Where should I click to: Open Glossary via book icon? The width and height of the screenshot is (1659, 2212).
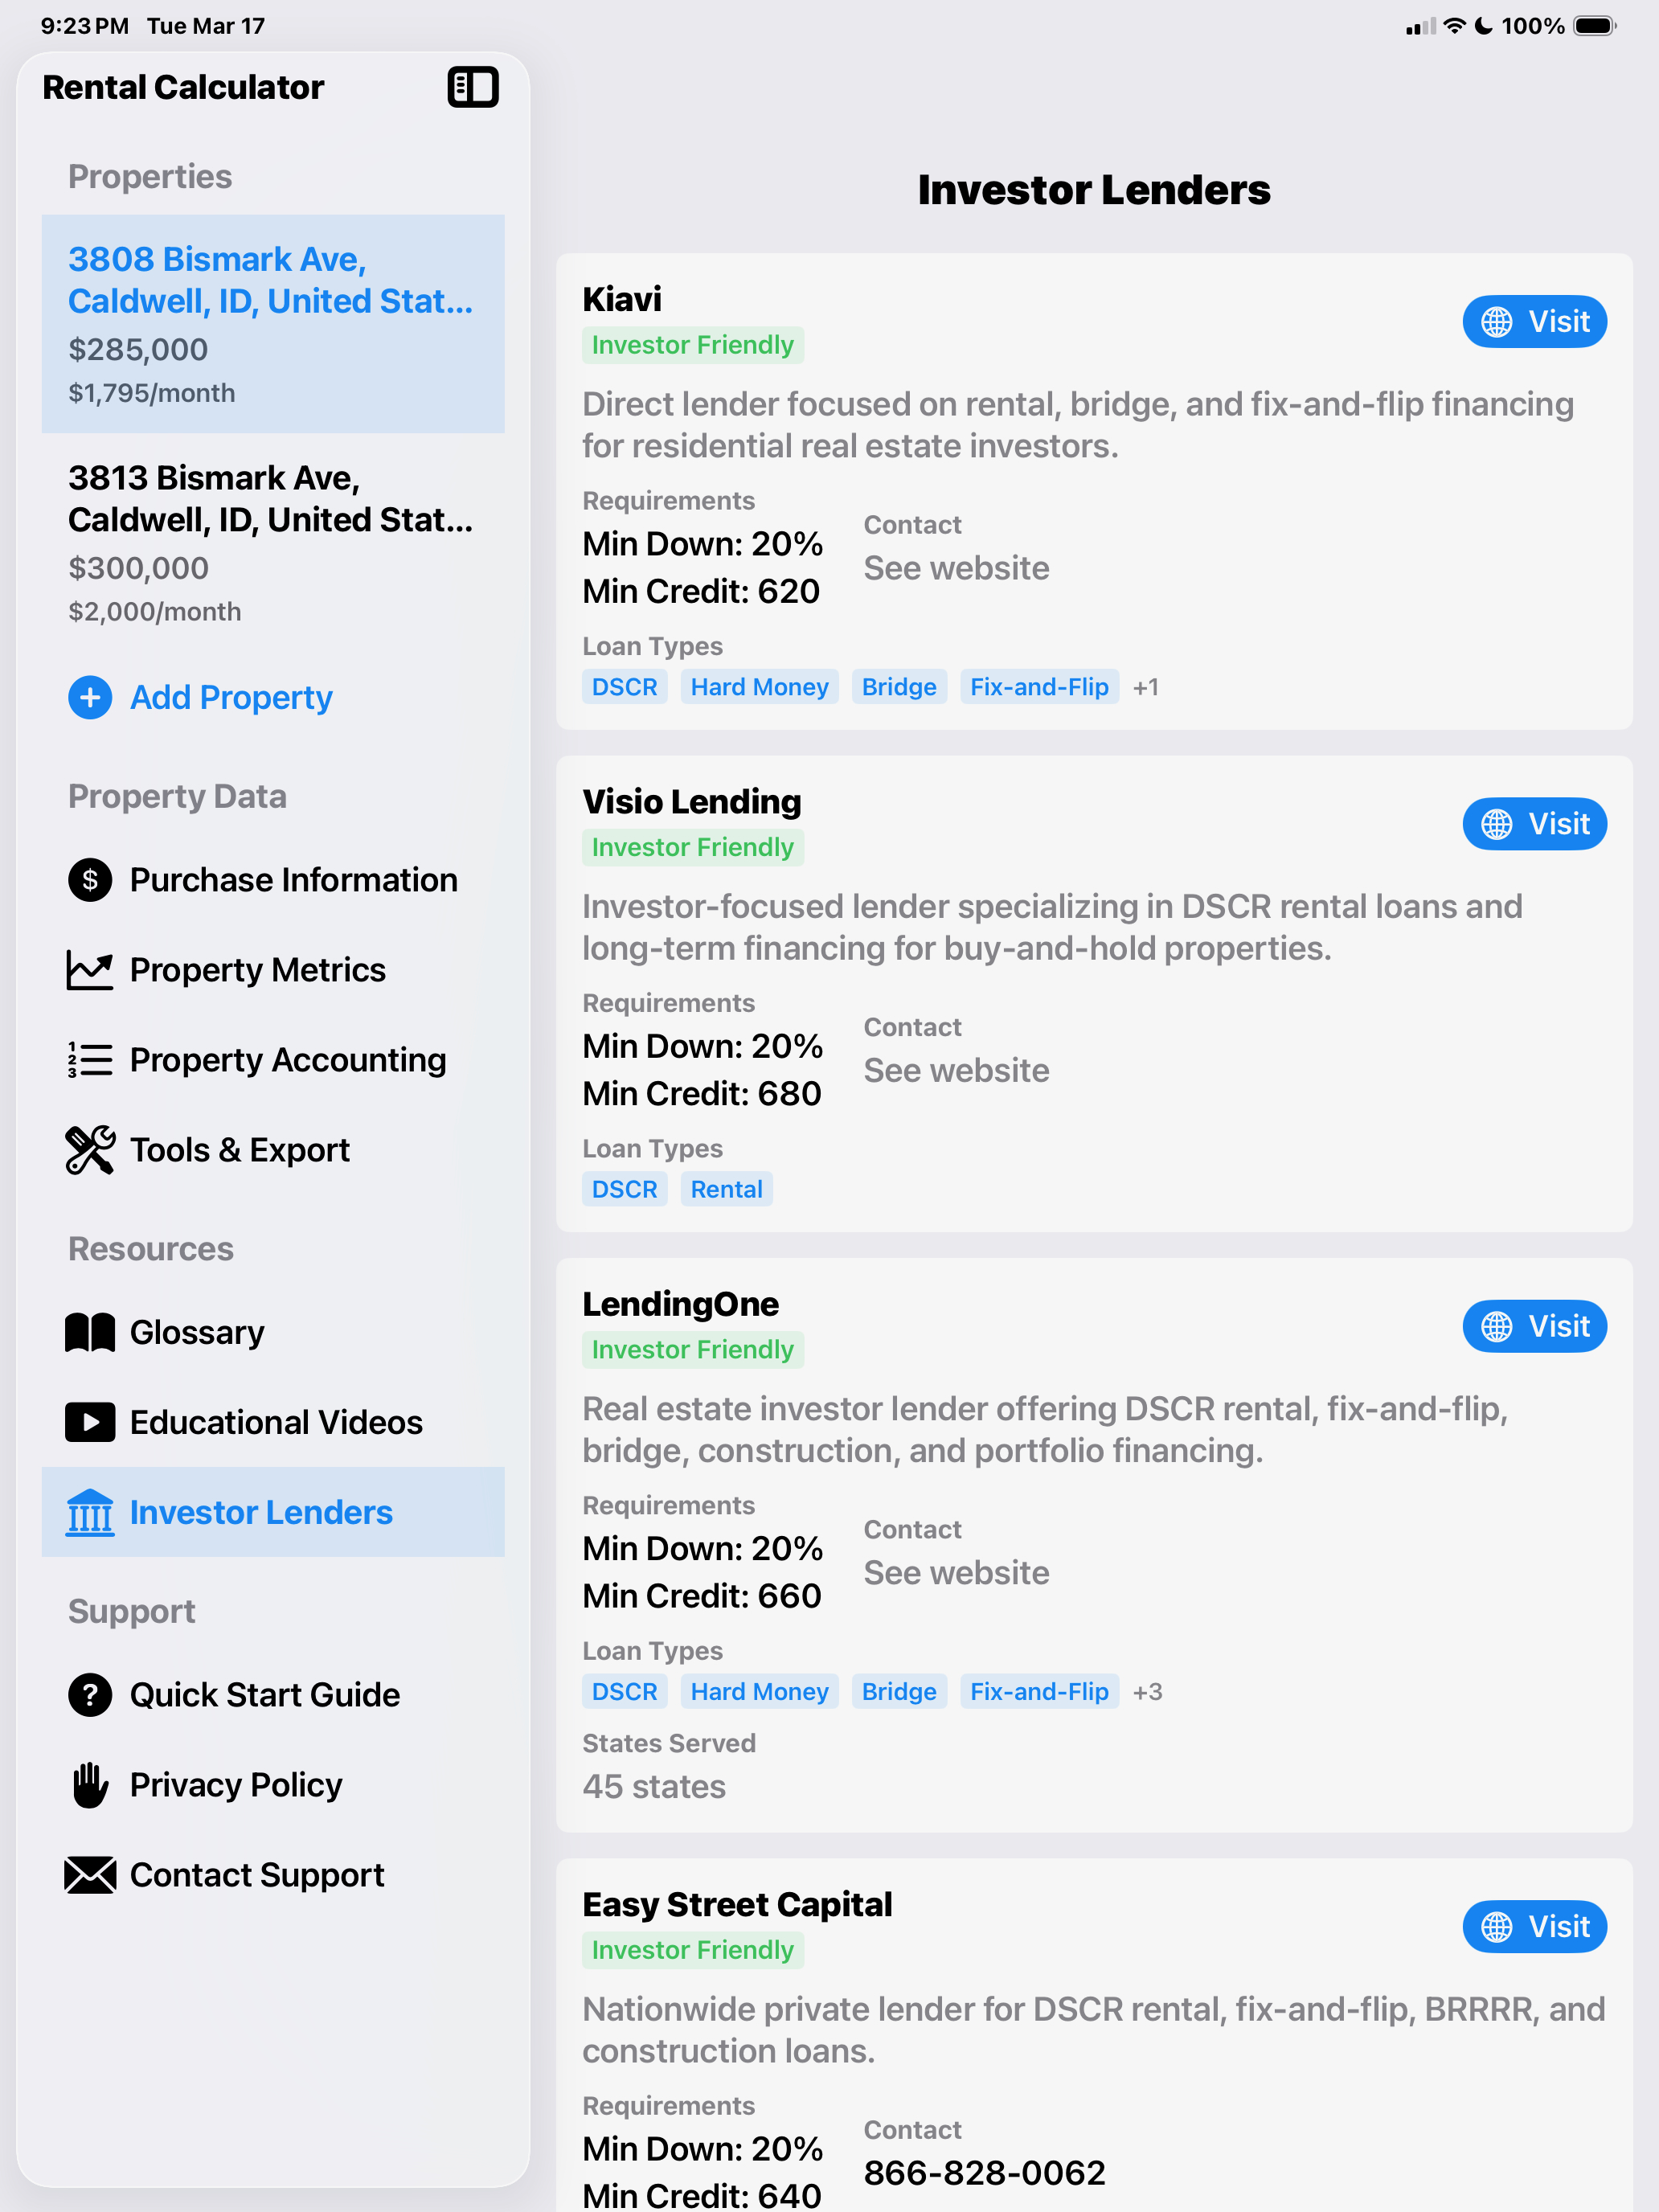(x=89, y=1332)
